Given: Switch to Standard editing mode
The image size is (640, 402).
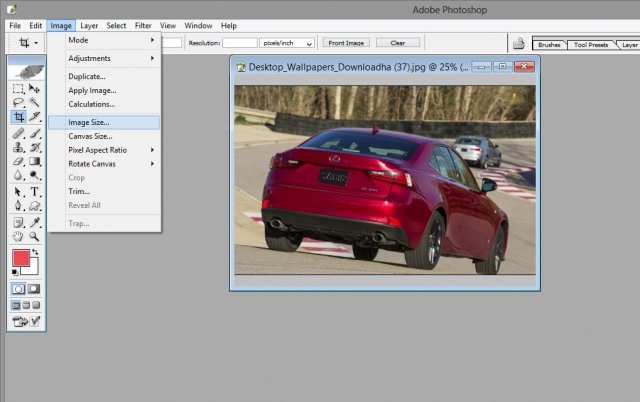Looking at the screenshot, I should tap(18, 288).
